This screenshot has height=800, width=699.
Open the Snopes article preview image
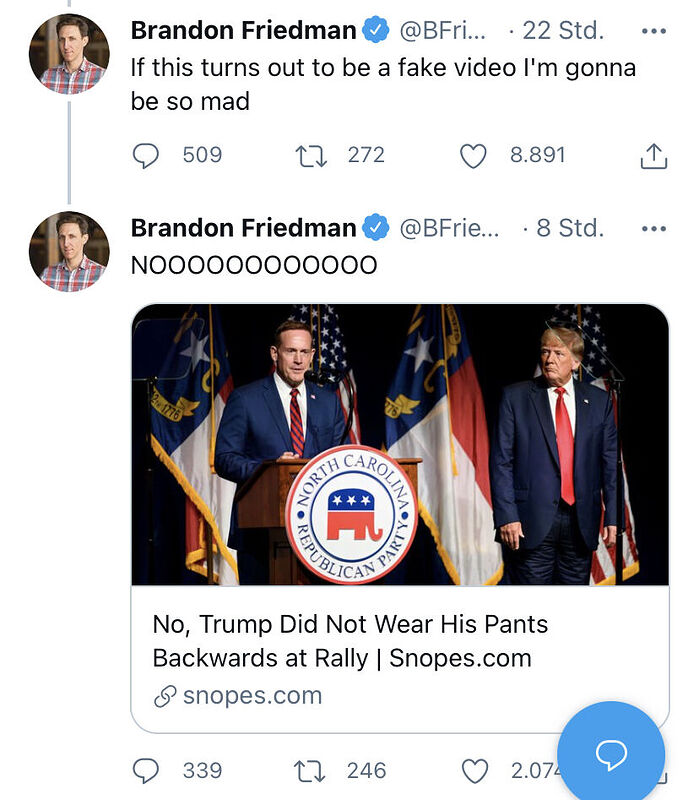click(400, 445)
